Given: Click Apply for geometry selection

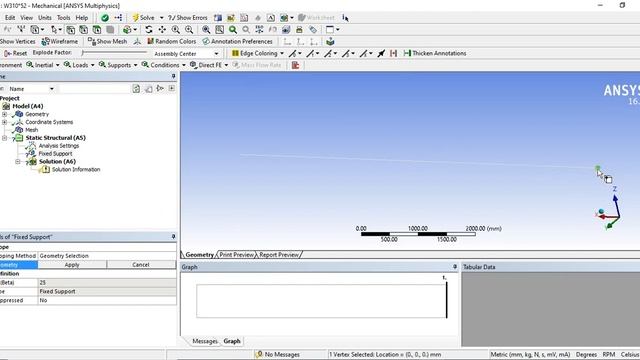Looking at the screenshot, I should [x=72, y=265].
